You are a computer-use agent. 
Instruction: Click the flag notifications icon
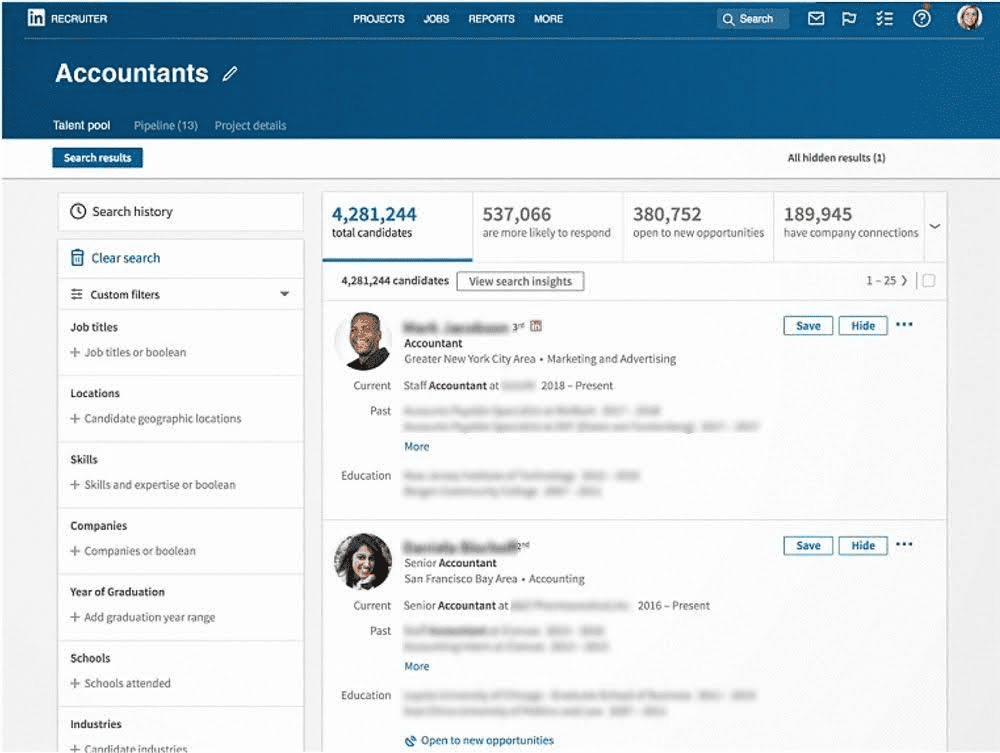pos(850,18)
